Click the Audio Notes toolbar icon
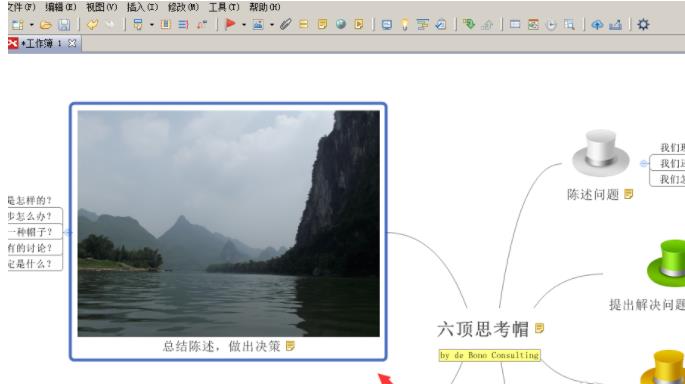Viewport: 685px width, 384px height. pos(359,24)
